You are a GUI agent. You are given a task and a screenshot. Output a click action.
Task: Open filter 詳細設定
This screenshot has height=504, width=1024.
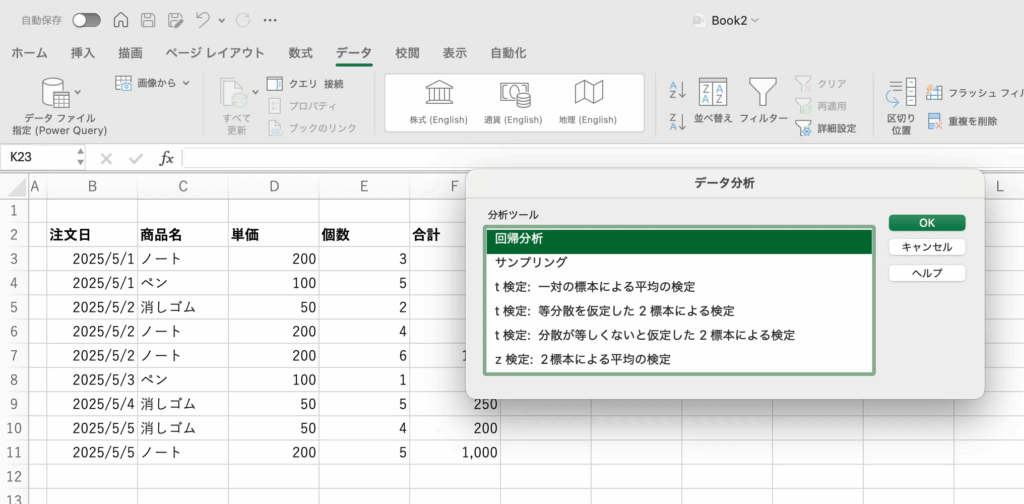[x=825, y=128]
